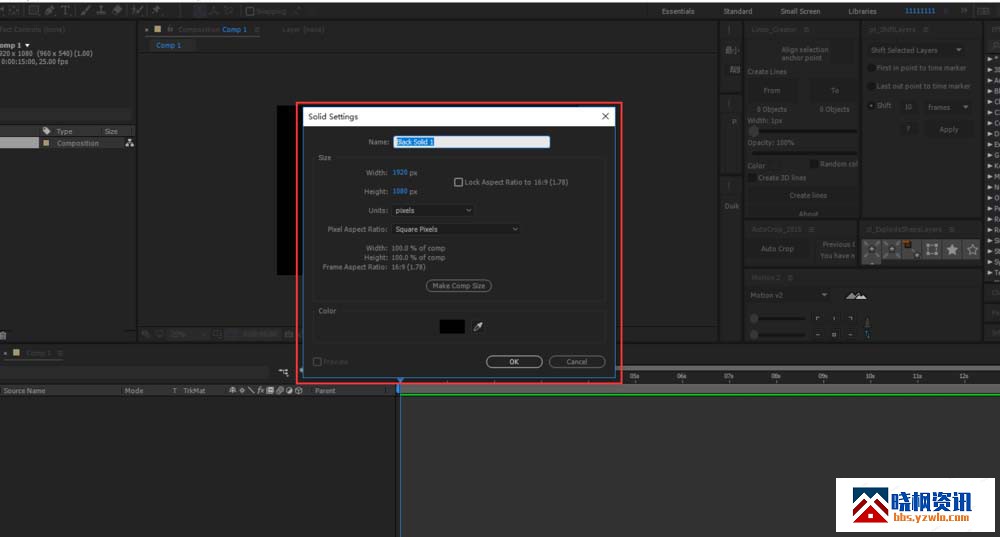Switch to Small Screen workspace
1000x537 pixels.
800,11
